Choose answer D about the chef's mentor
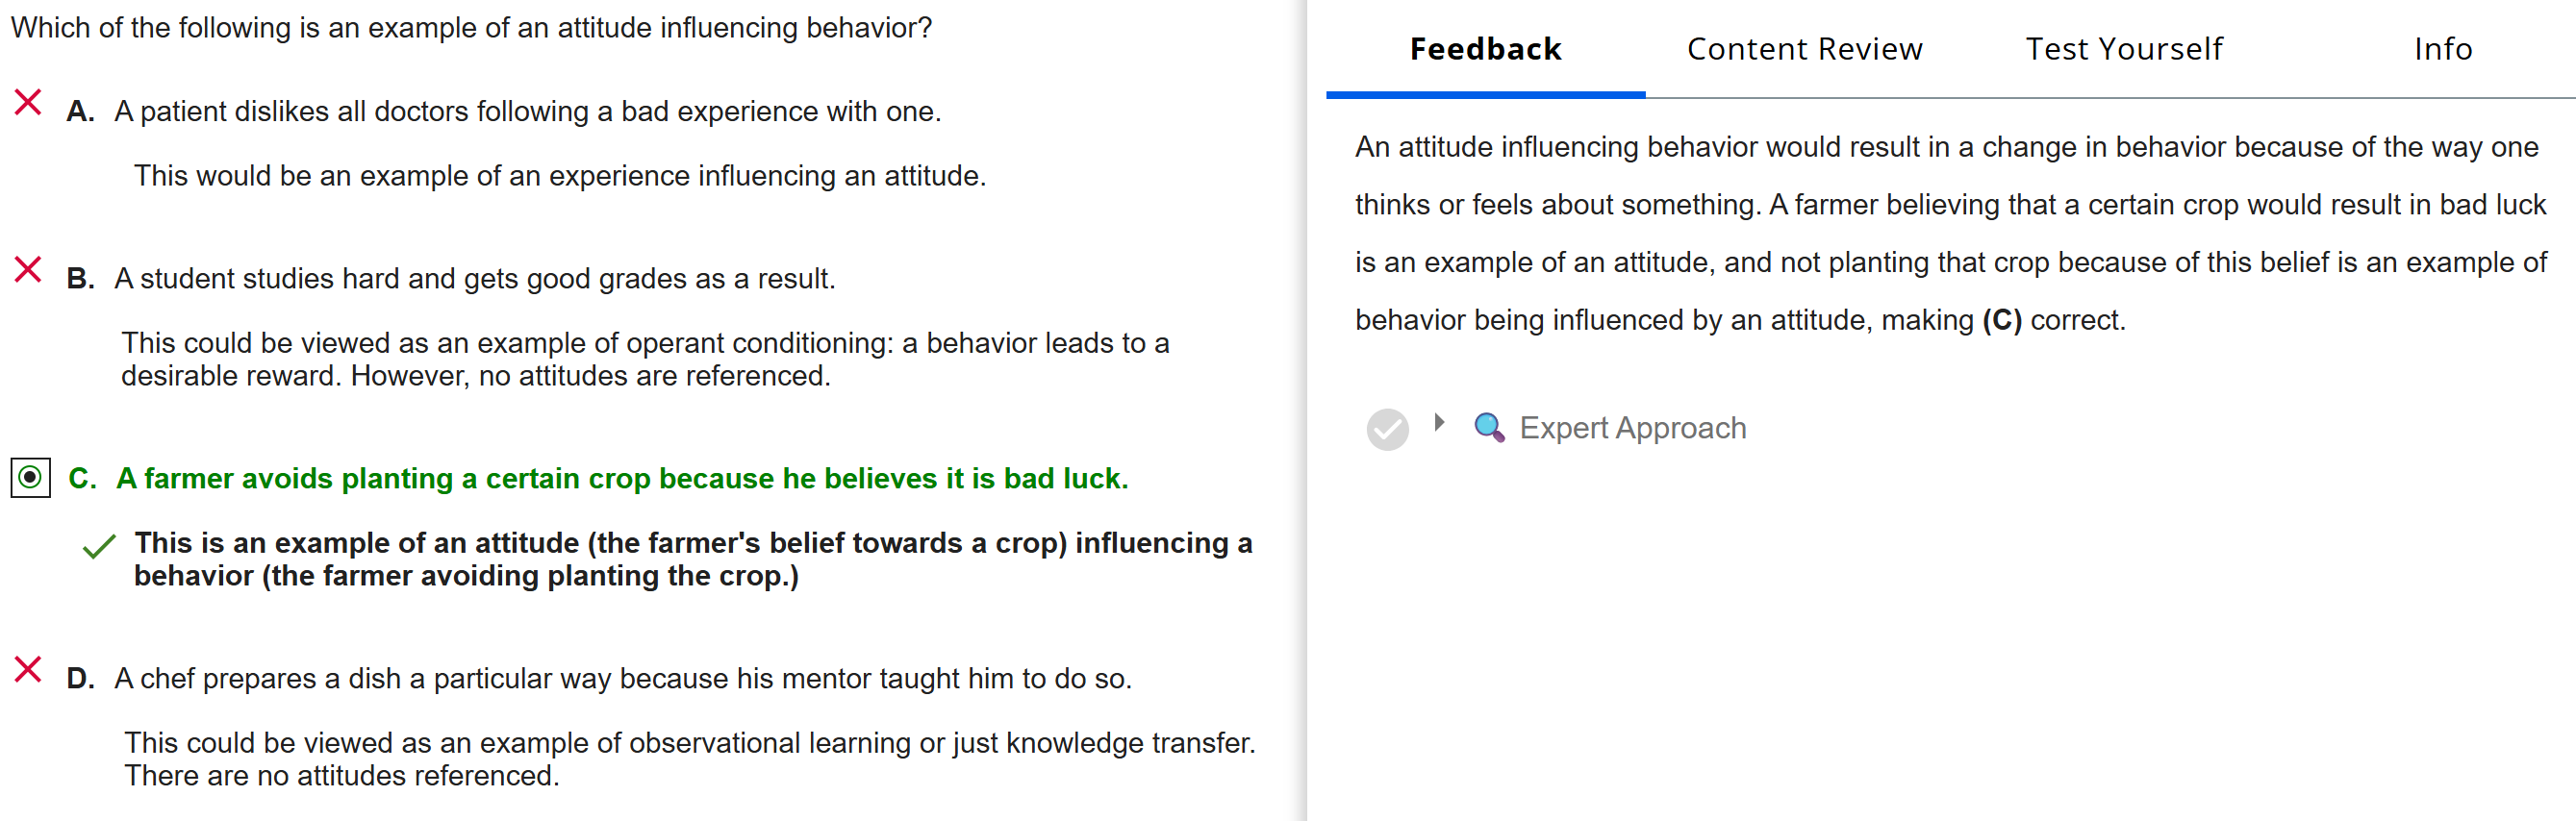The width and height of the screenshot is (2576, 821). click(622, 679)
